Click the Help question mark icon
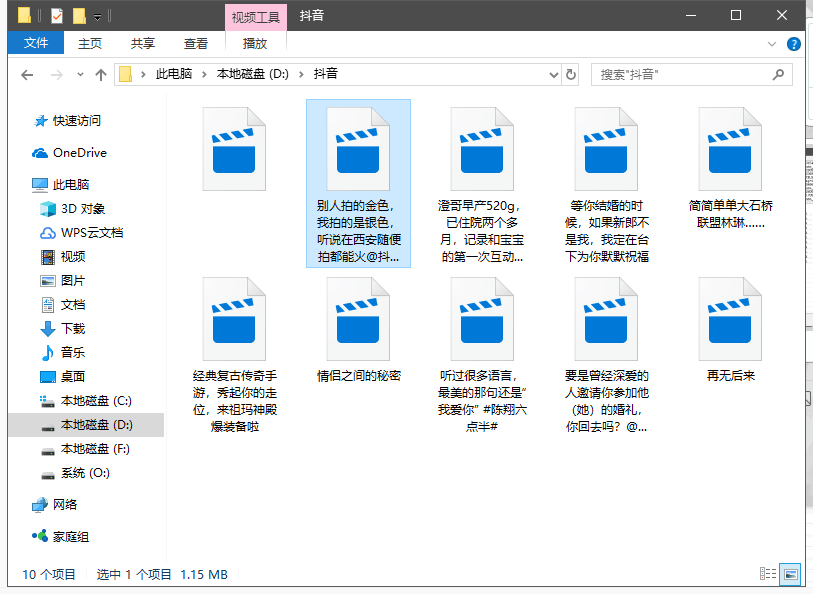The image size is (813, 594). click(x=794, y=44)
